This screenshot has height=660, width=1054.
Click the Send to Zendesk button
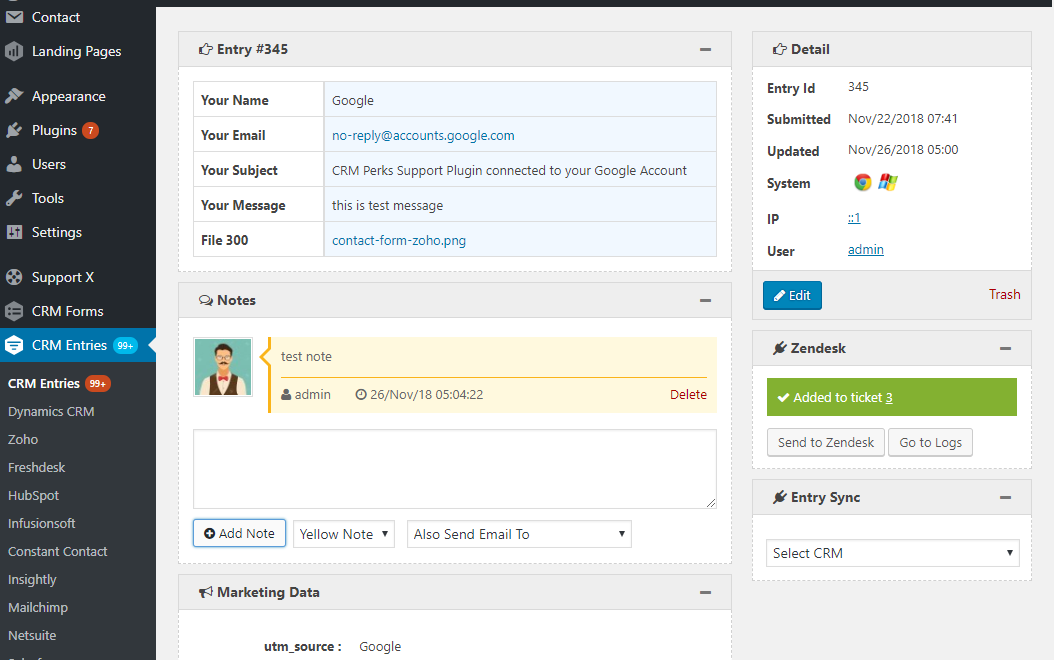pos(825,442)
